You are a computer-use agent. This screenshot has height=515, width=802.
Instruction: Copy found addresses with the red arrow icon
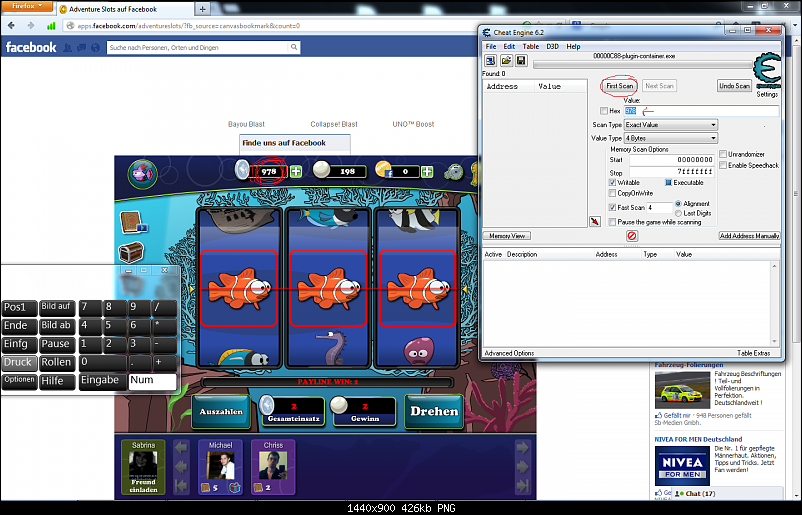(x=594, y=221)
